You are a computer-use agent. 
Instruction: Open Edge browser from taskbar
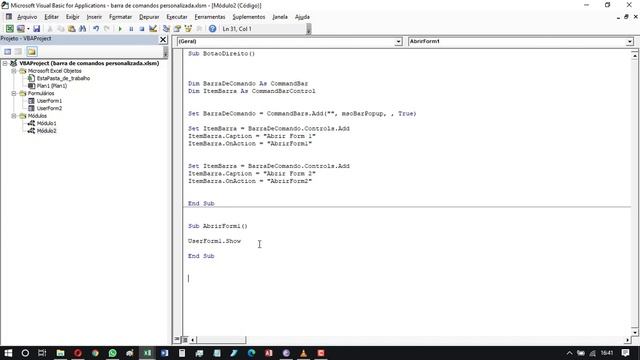pyautogui.click(x=251, y=353)
